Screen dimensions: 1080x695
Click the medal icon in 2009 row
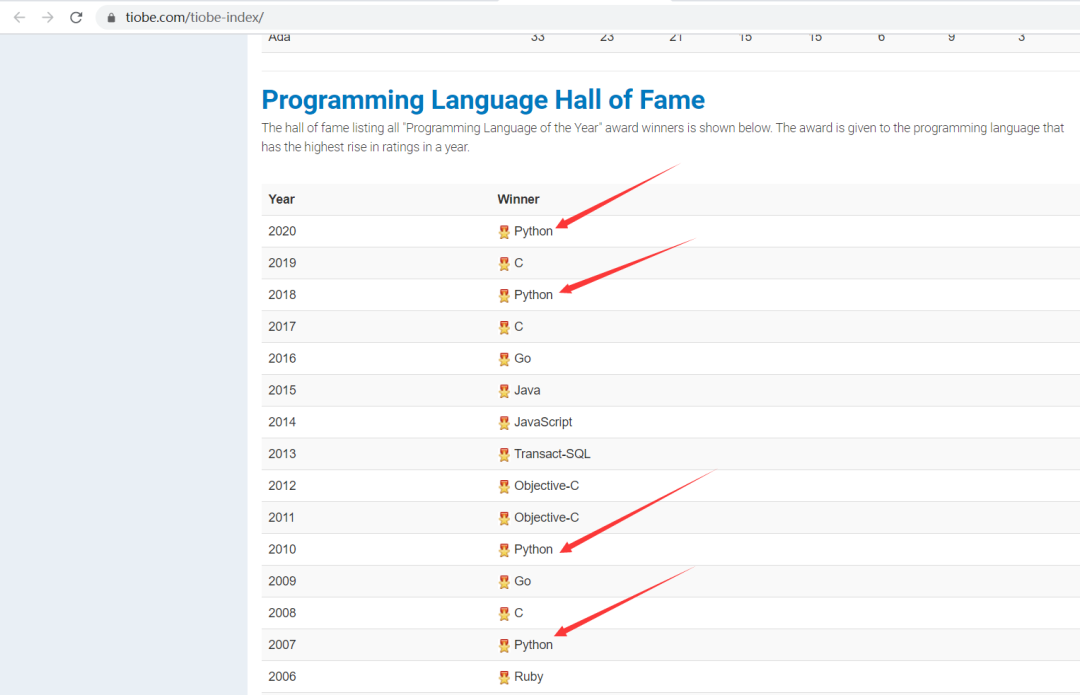coord(504,581)
